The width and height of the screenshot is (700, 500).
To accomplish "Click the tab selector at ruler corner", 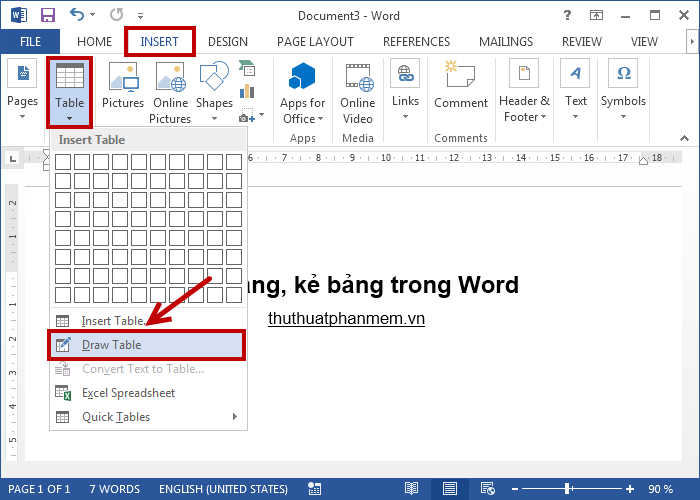I will tap(12, 158).
